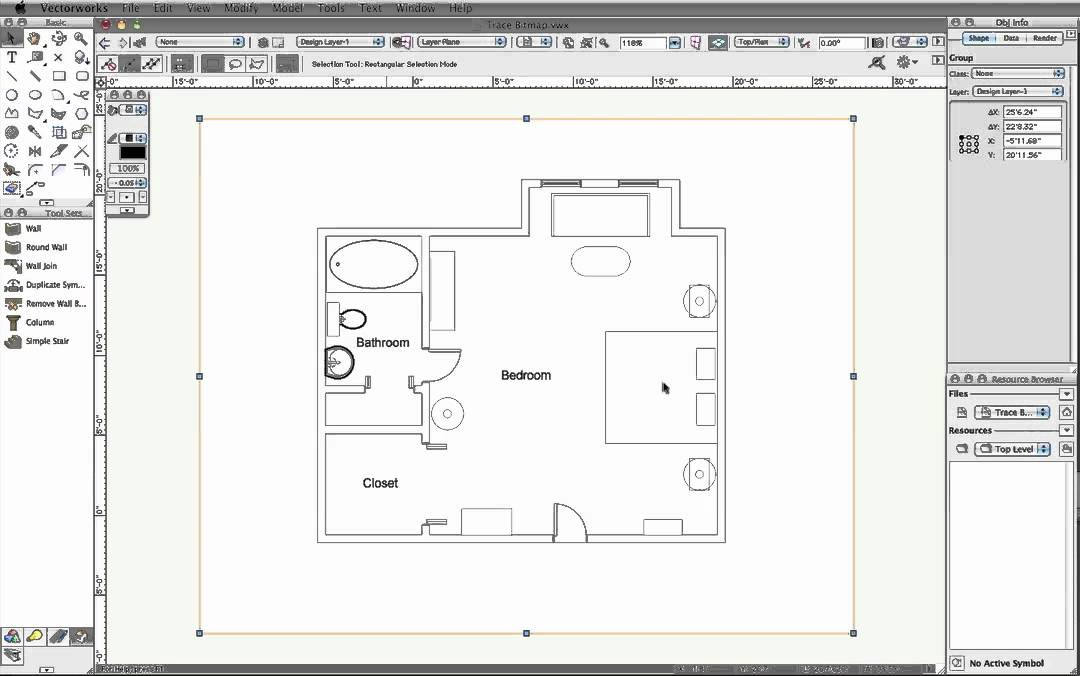Select the Rectangle tool

pyautogui.click(x=59, y=76)
